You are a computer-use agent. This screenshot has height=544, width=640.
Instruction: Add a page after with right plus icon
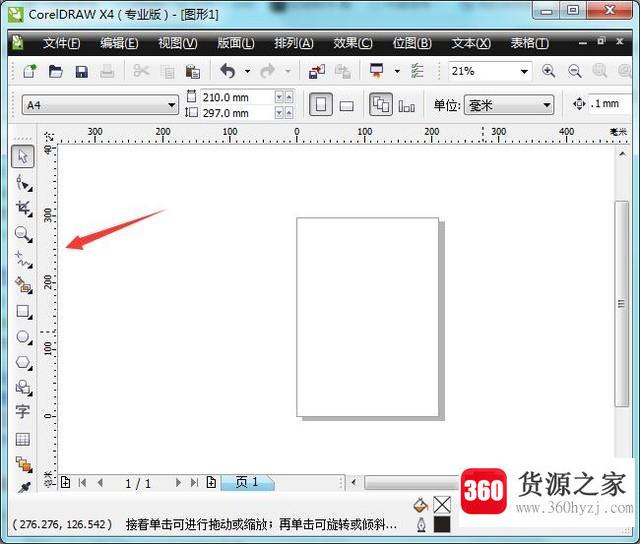tap(211, 482)
